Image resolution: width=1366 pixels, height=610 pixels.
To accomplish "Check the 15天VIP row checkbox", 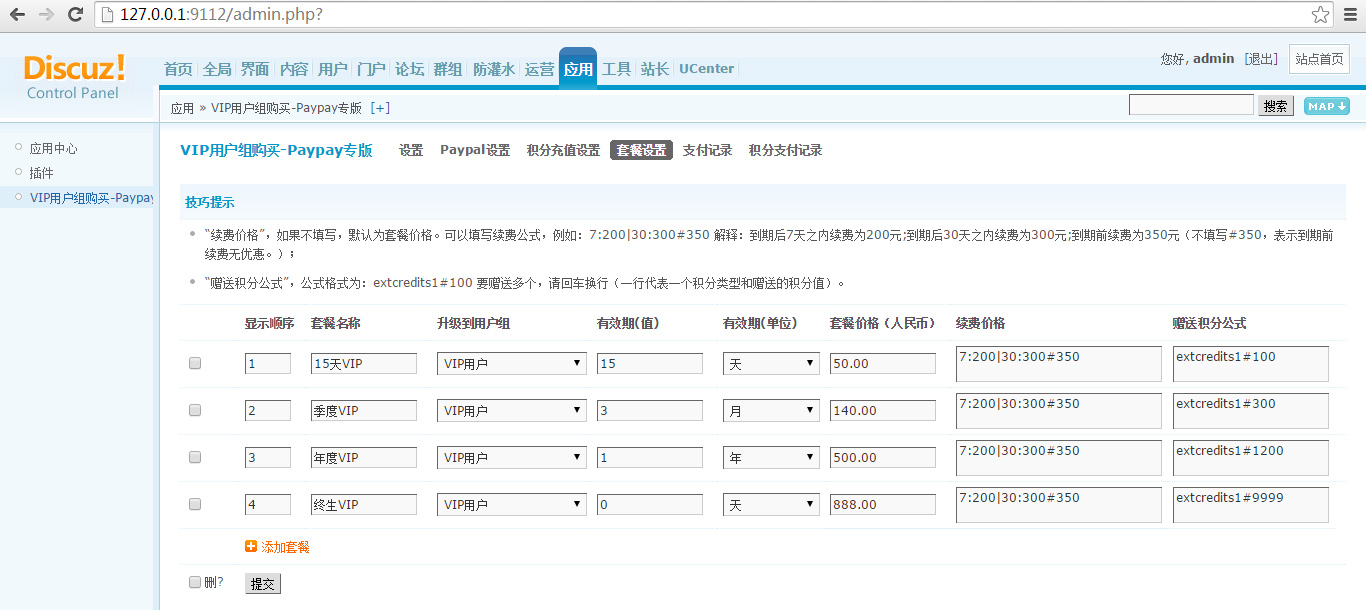I will click(195, 363).
